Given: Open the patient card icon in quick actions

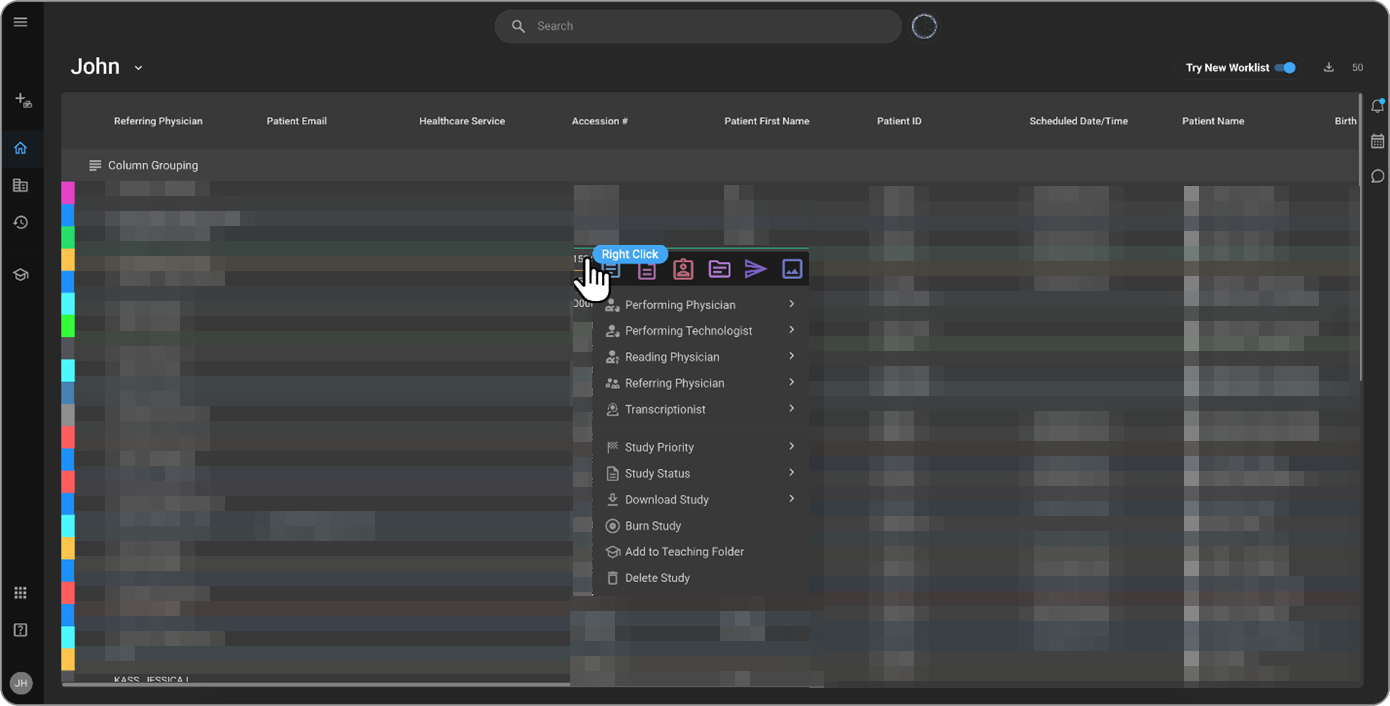Looking at the screenshot, I should point(683,269).
